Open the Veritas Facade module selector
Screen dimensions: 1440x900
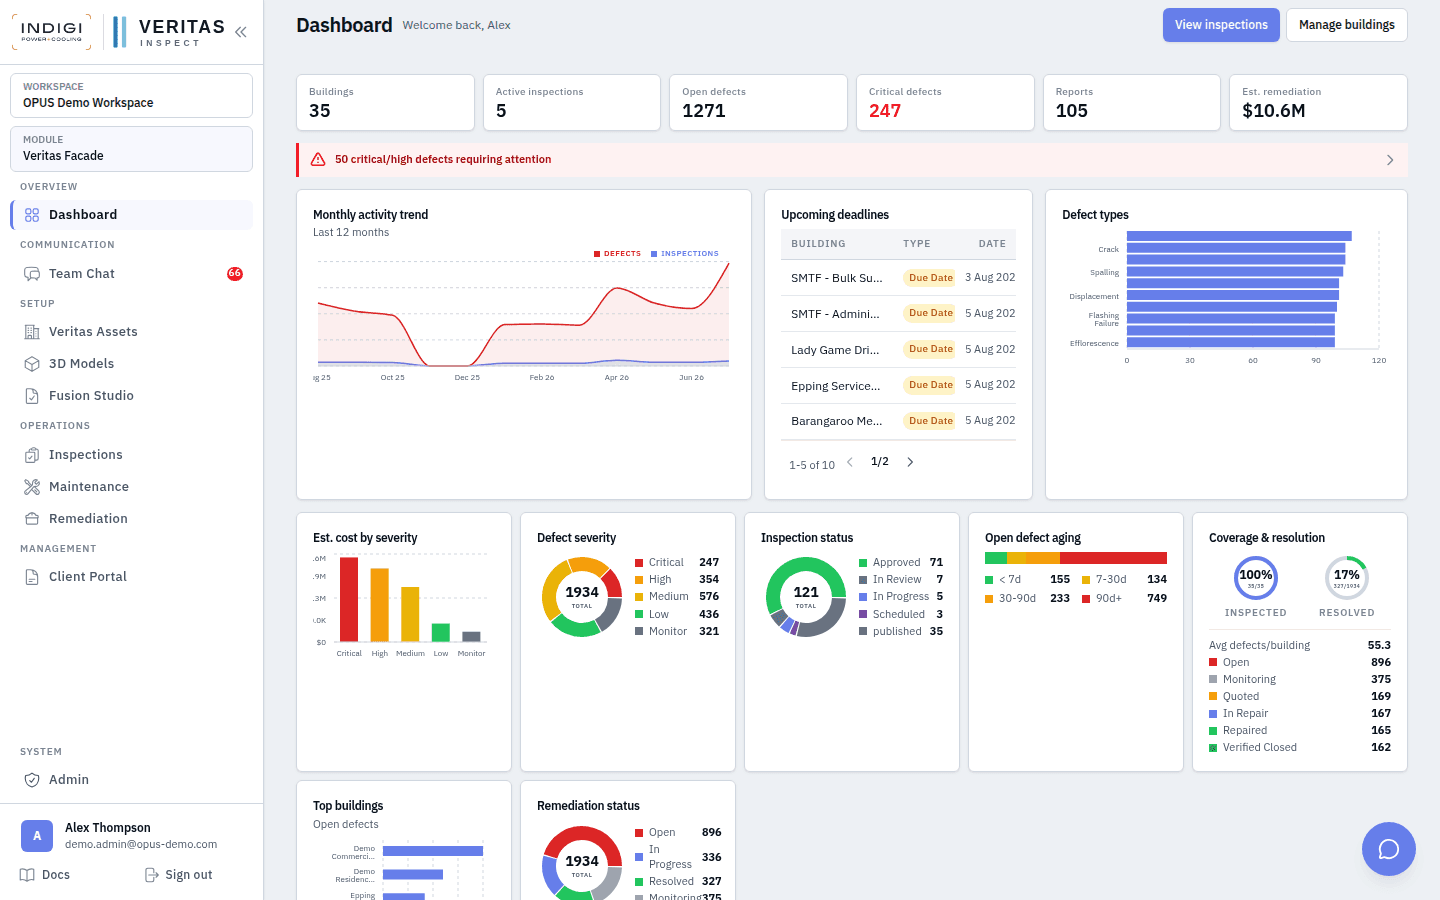click(131, 148)
